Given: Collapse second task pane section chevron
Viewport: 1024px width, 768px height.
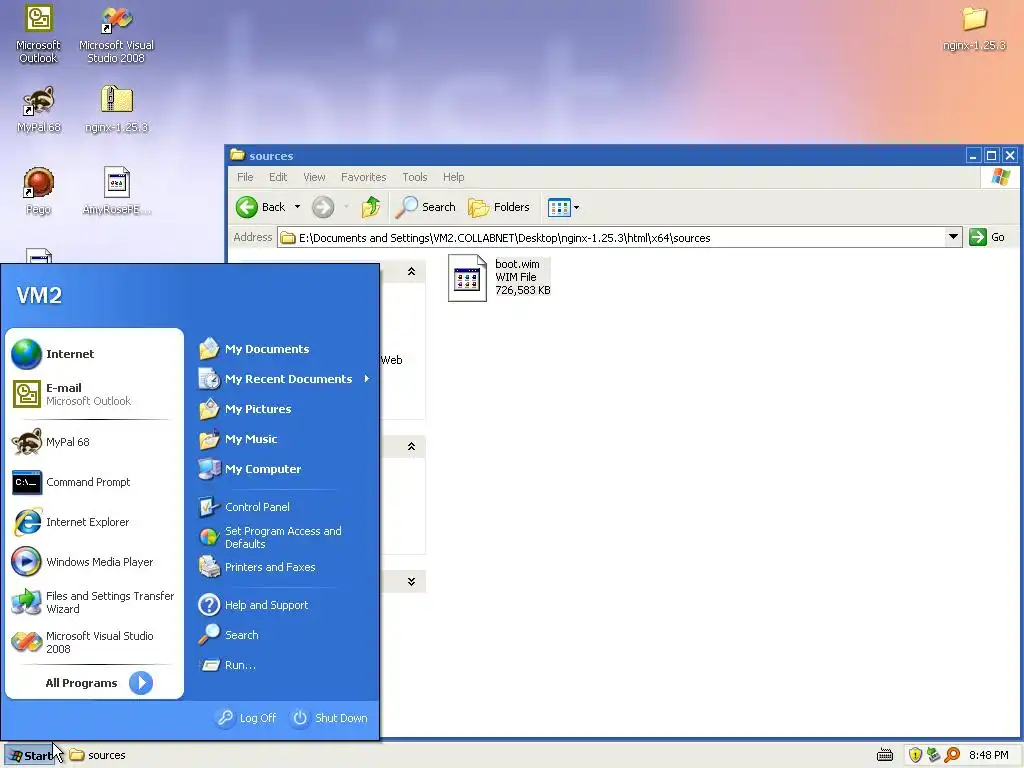Looking at the screenshot, I should [411, 447].
